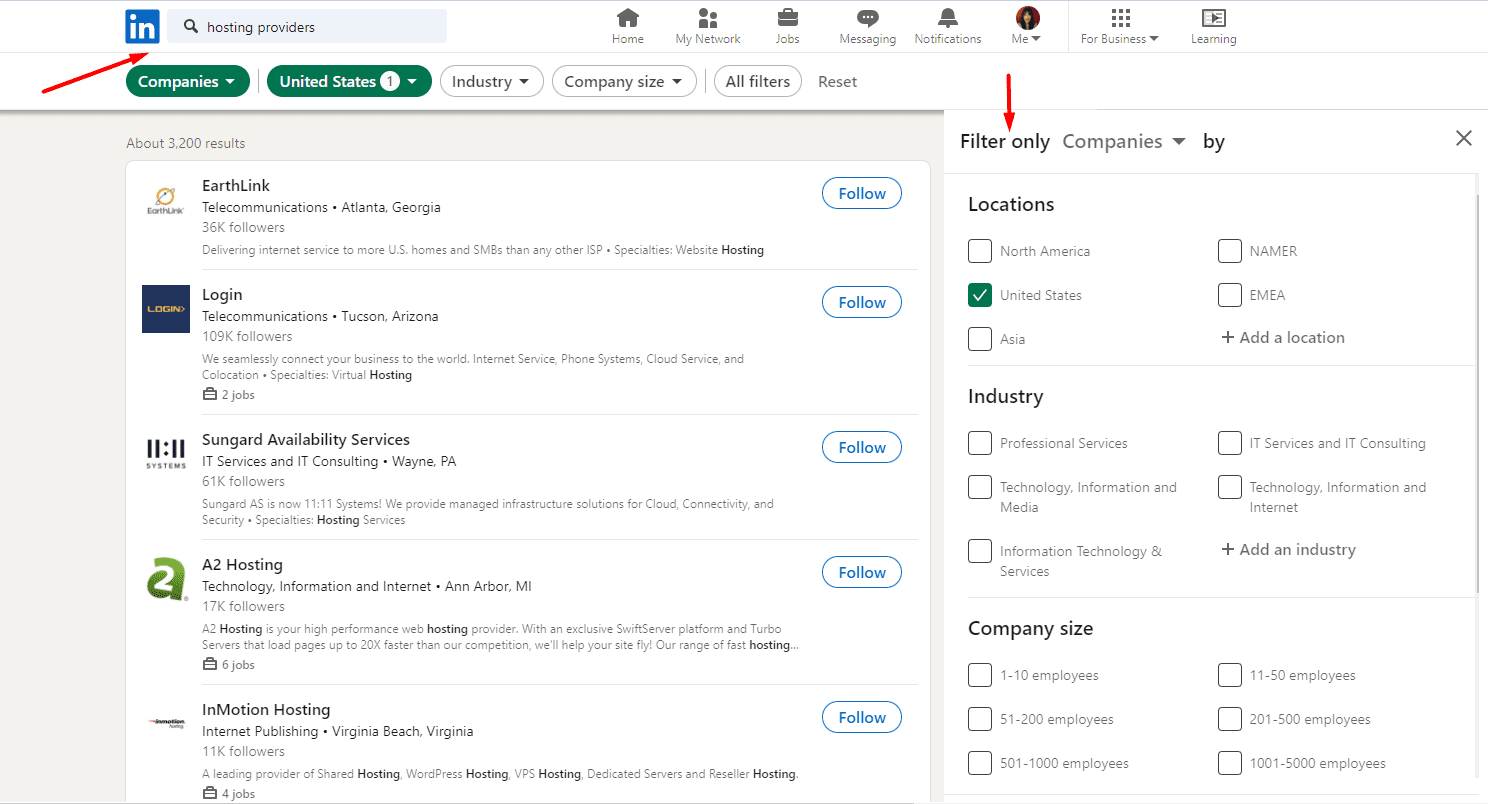The image size is (1488, 804).
Task: Open InMotion Hosting logo
Action: click(x=166, y=722)
